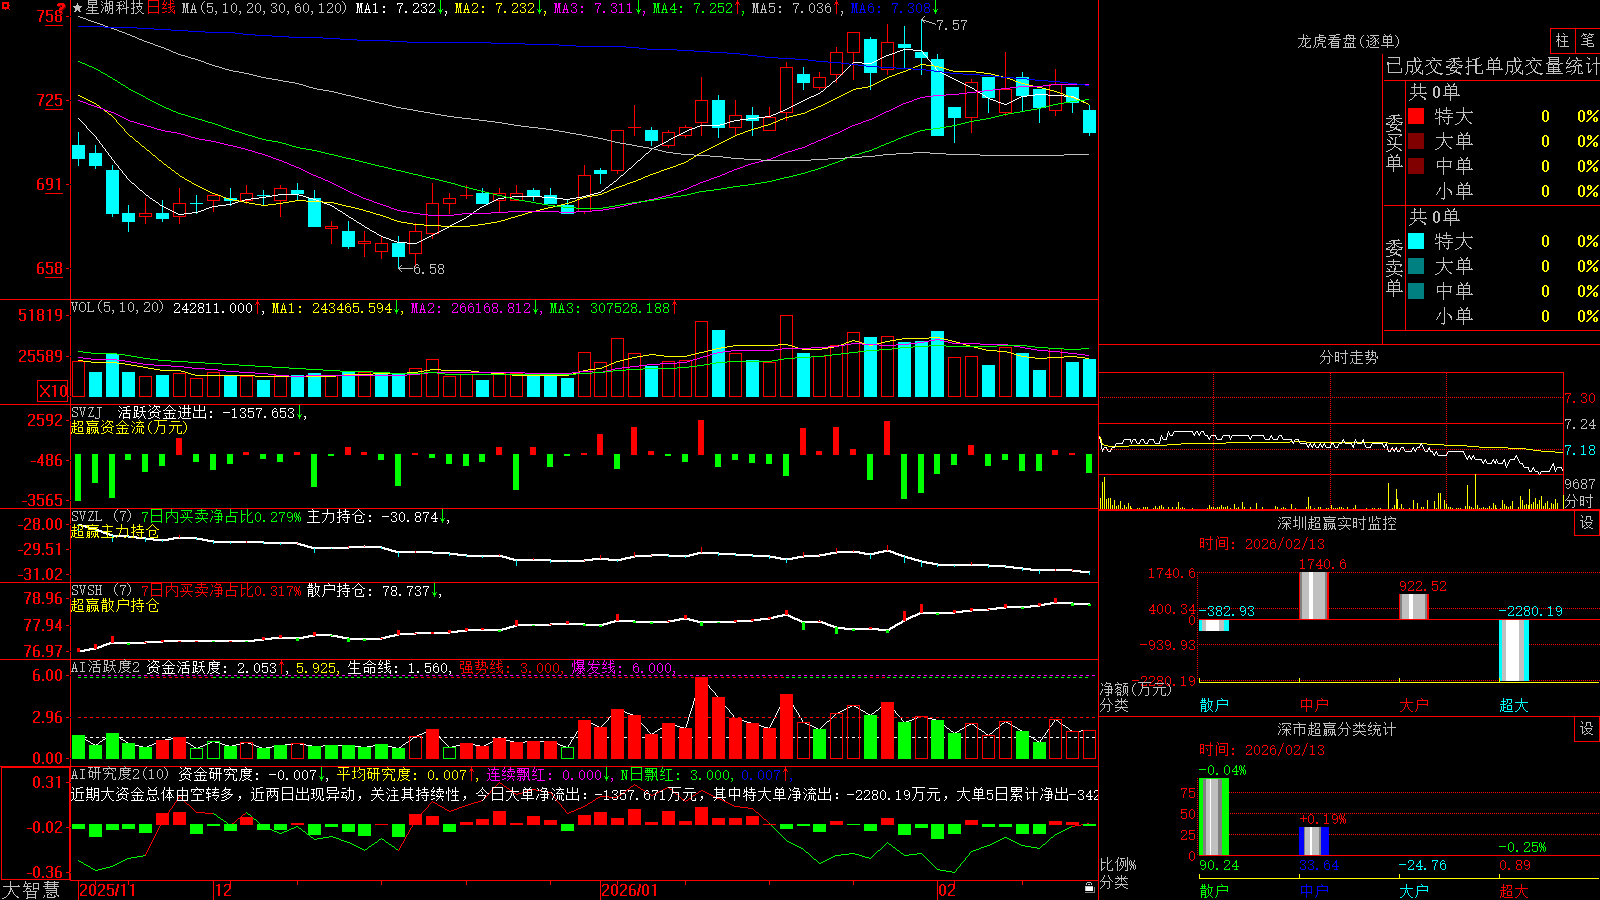Click the 强势线: 3.000 label

(x=510, y=667)
